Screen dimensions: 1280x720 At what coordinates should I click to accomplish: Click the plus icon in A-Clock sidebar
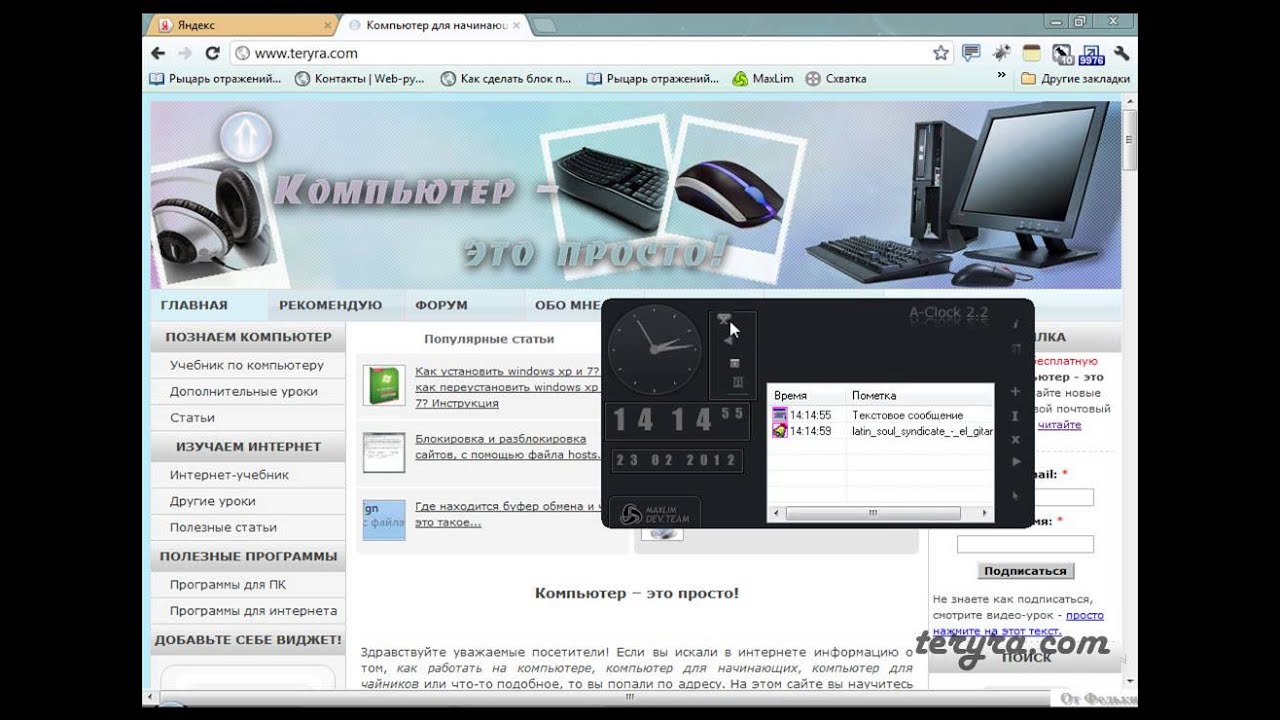pyautogui.click(x=1016, y=391)
